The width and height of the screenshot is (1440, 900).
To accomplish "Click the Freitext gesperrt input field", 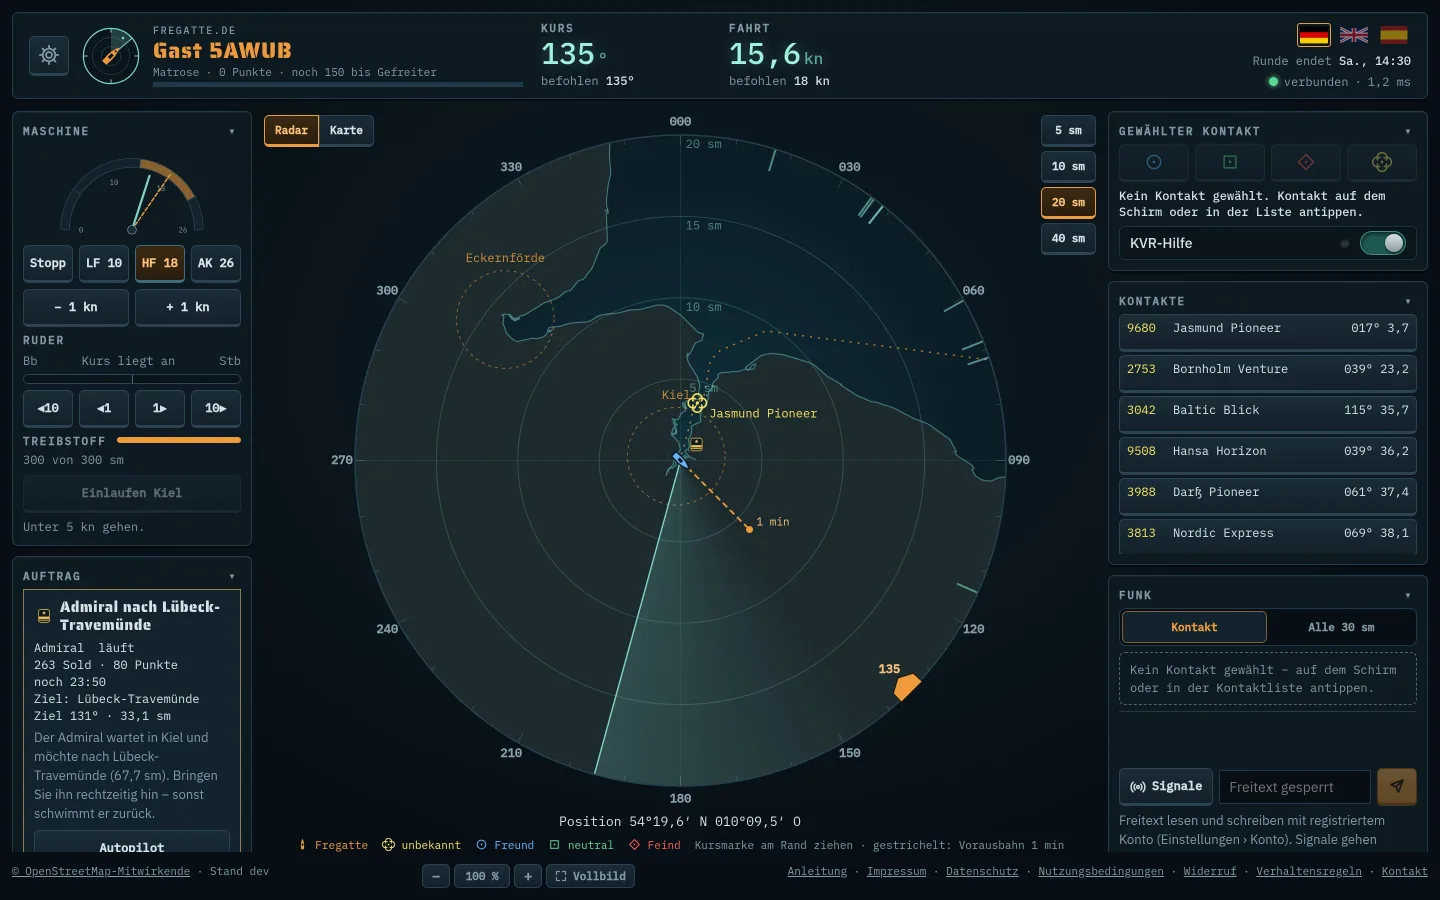I will pyautogui.click(x=1295, y=787).
